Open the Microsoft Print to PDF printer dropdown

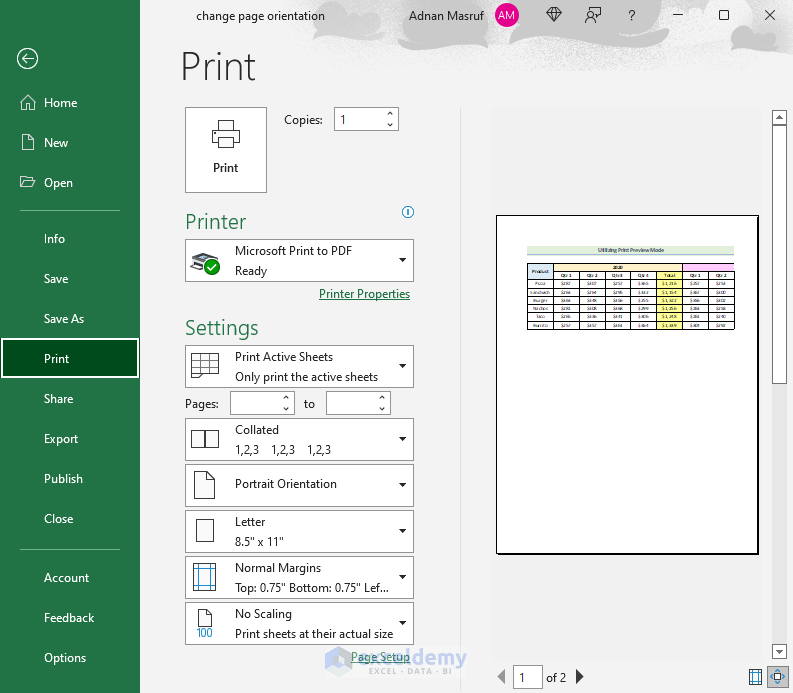(299, 261)
